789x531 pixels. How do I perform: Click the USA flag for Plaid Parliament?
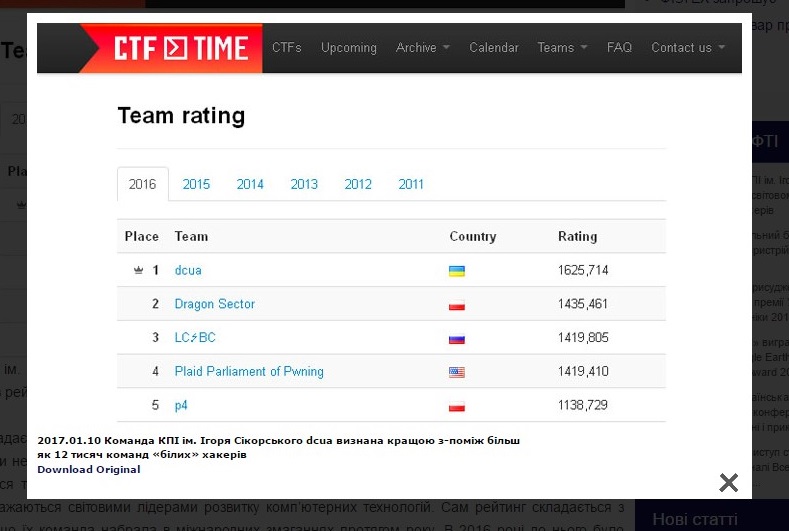point(457,372)
